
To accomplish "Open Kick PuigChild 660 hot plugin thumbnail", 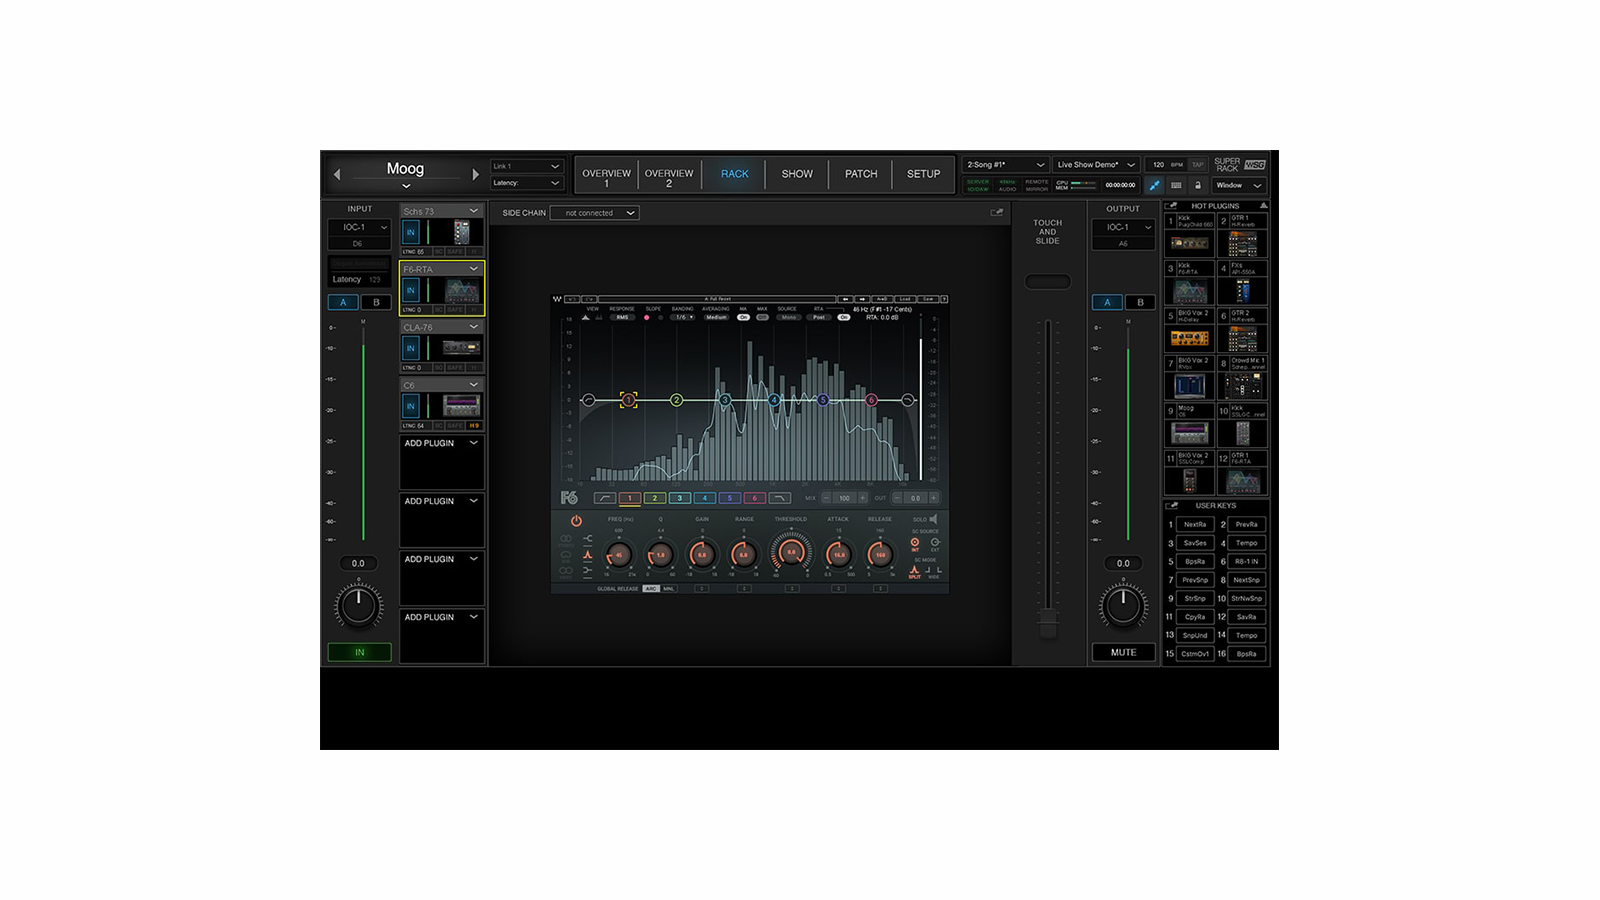I will click(1190, 243).
